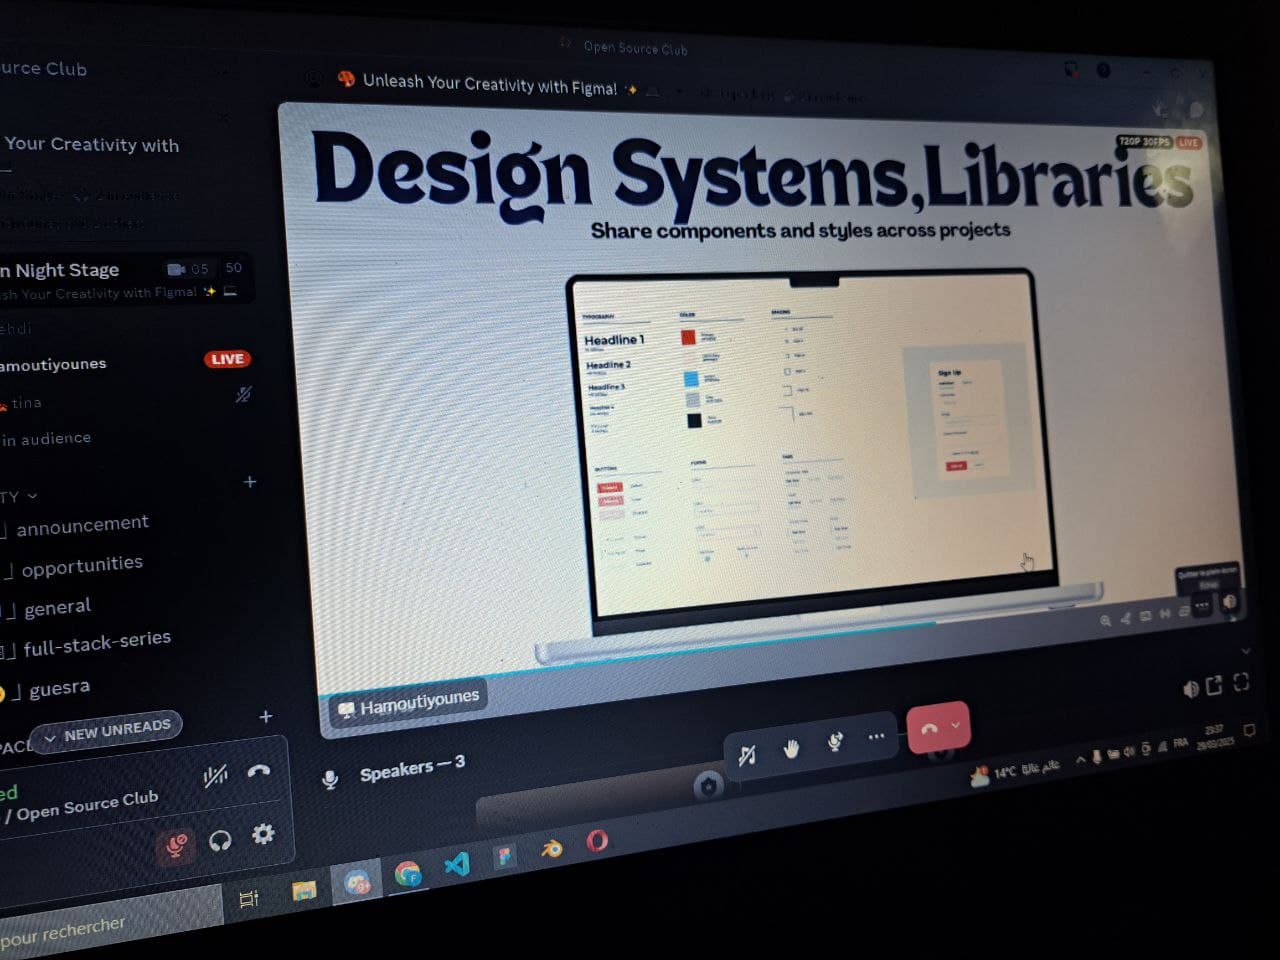Open the opportunities channel
The width and height of the screenshot is (1280, 960).
pos(80,566)
